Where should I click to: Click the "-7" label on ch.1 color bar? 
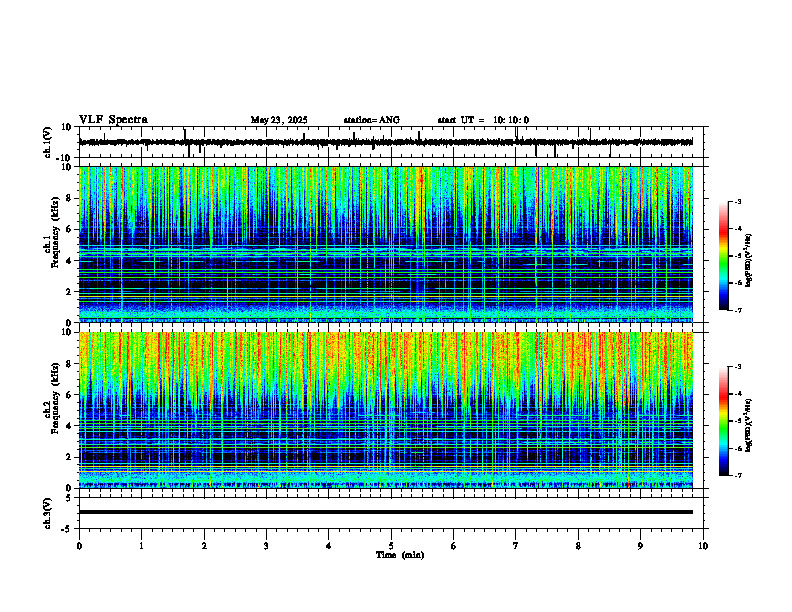pos(738,310)
